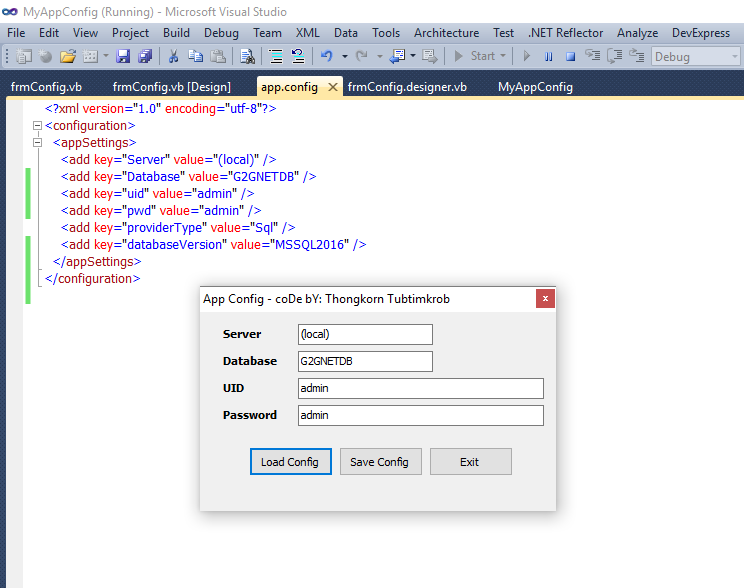
Task: Open the Undo history dropdown arrow
Action: (345, 56)
